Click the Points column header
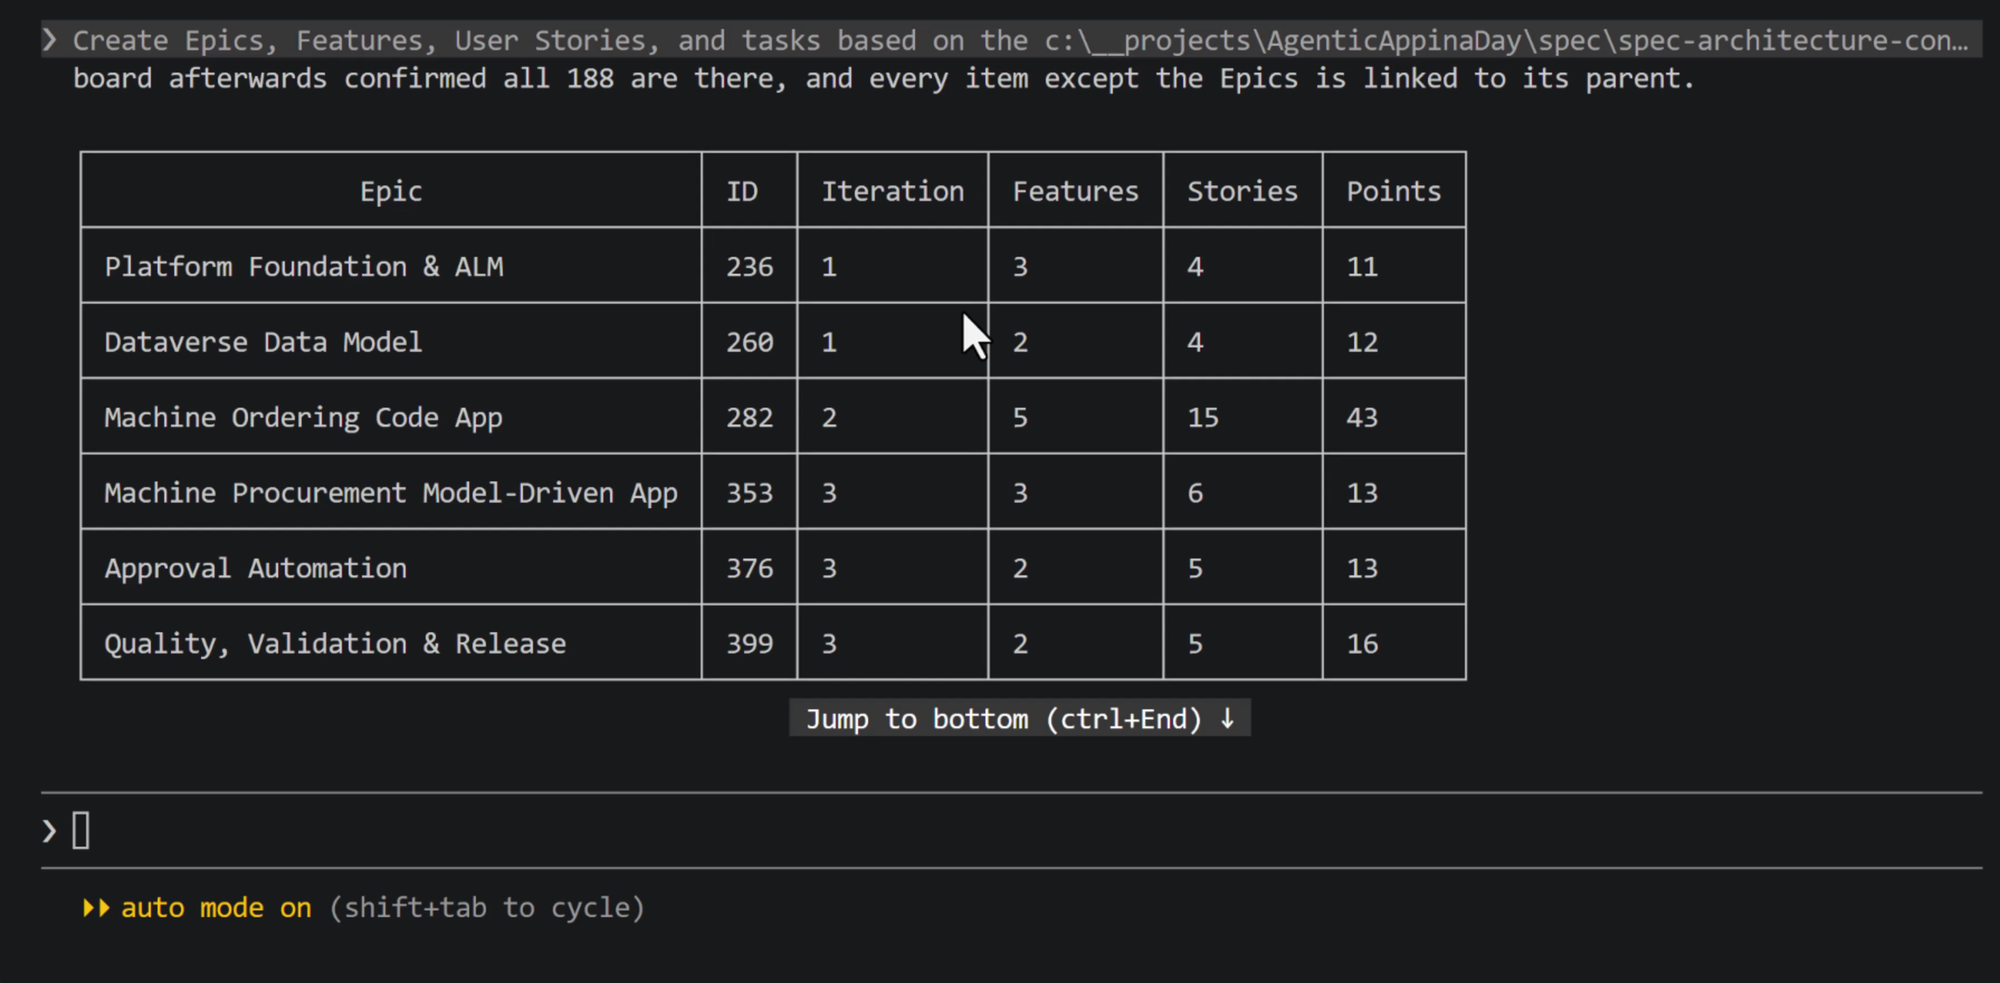Viewport: 2000px width, 983px height. [1394, 191]
